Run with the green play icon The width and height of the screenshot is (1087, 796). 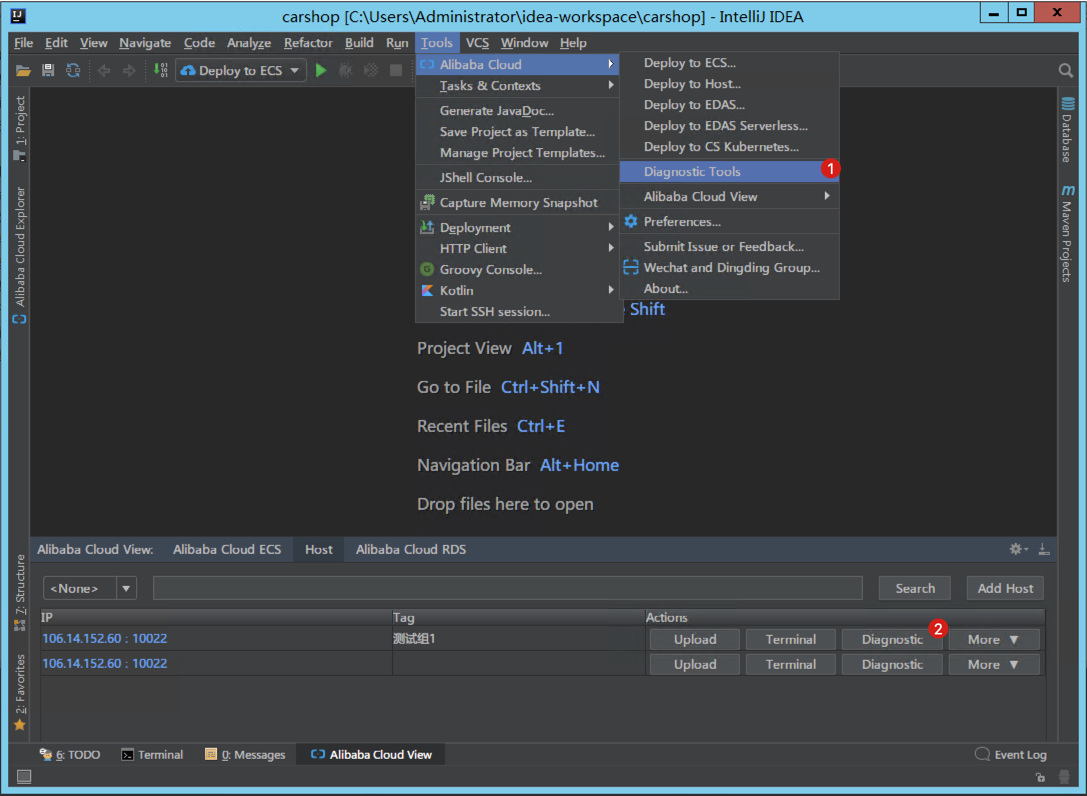pyautogui.click(x=321, y=70)
